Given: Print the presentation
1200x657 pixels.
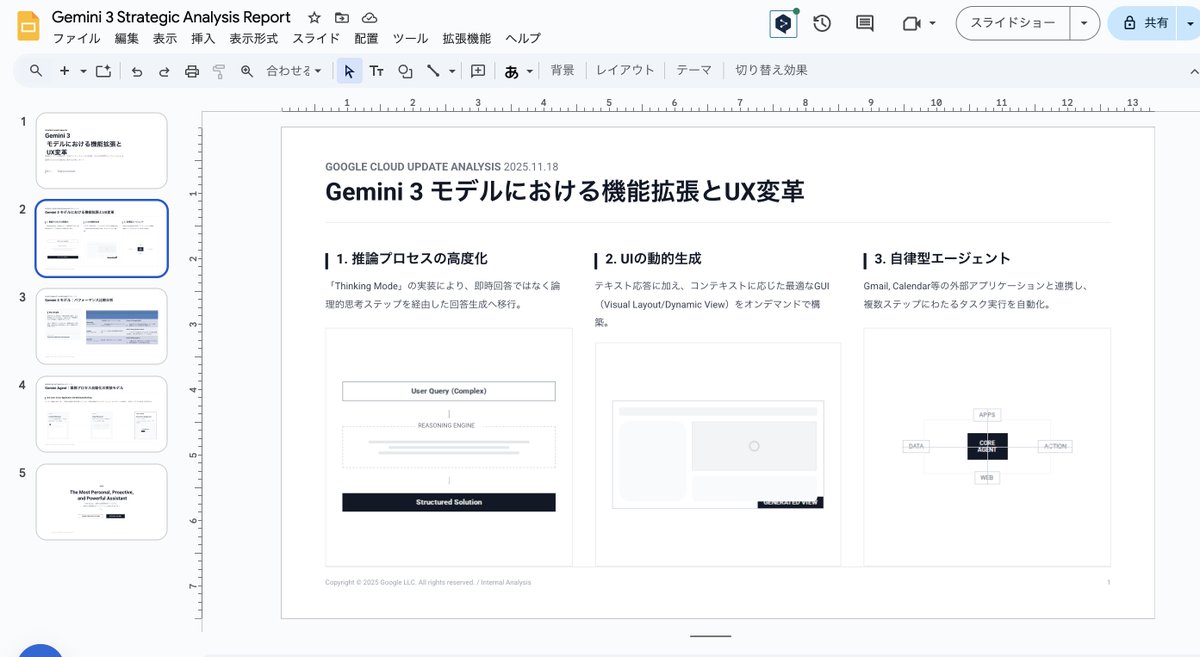Looking at the screenshot, I should pyautogui.click(x=192, y=71).
